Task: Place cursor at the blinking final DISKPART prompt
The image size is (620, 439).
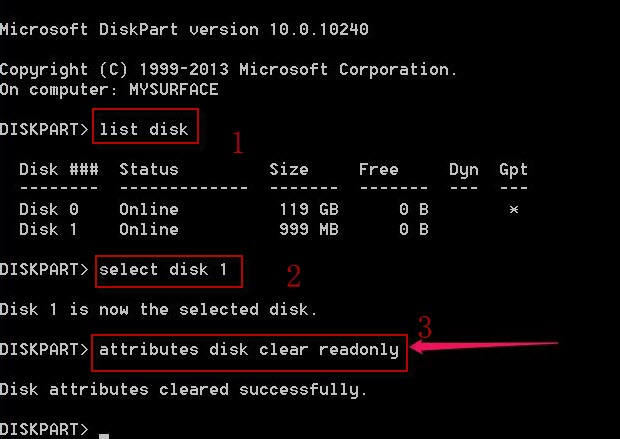Action: coord(104,432)
